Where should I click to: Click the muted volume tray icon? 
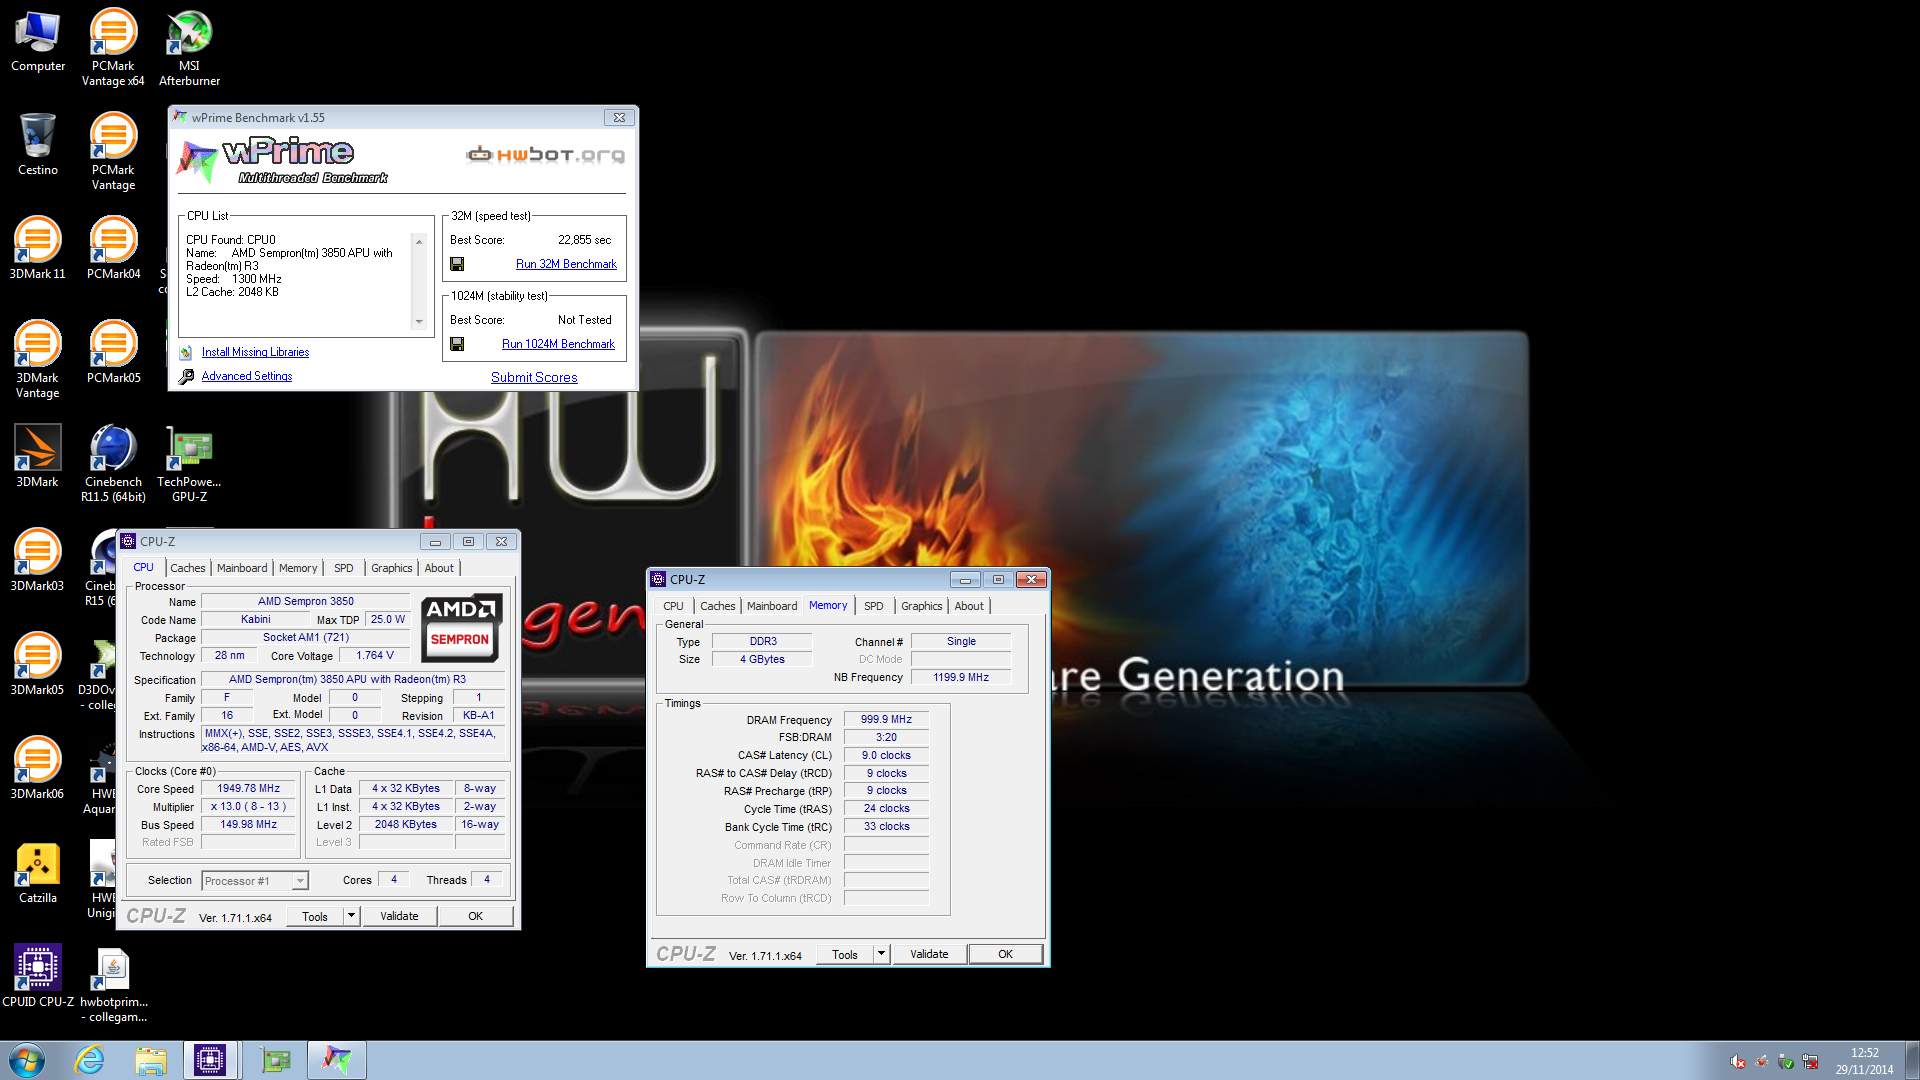tap(1738, 1062)
